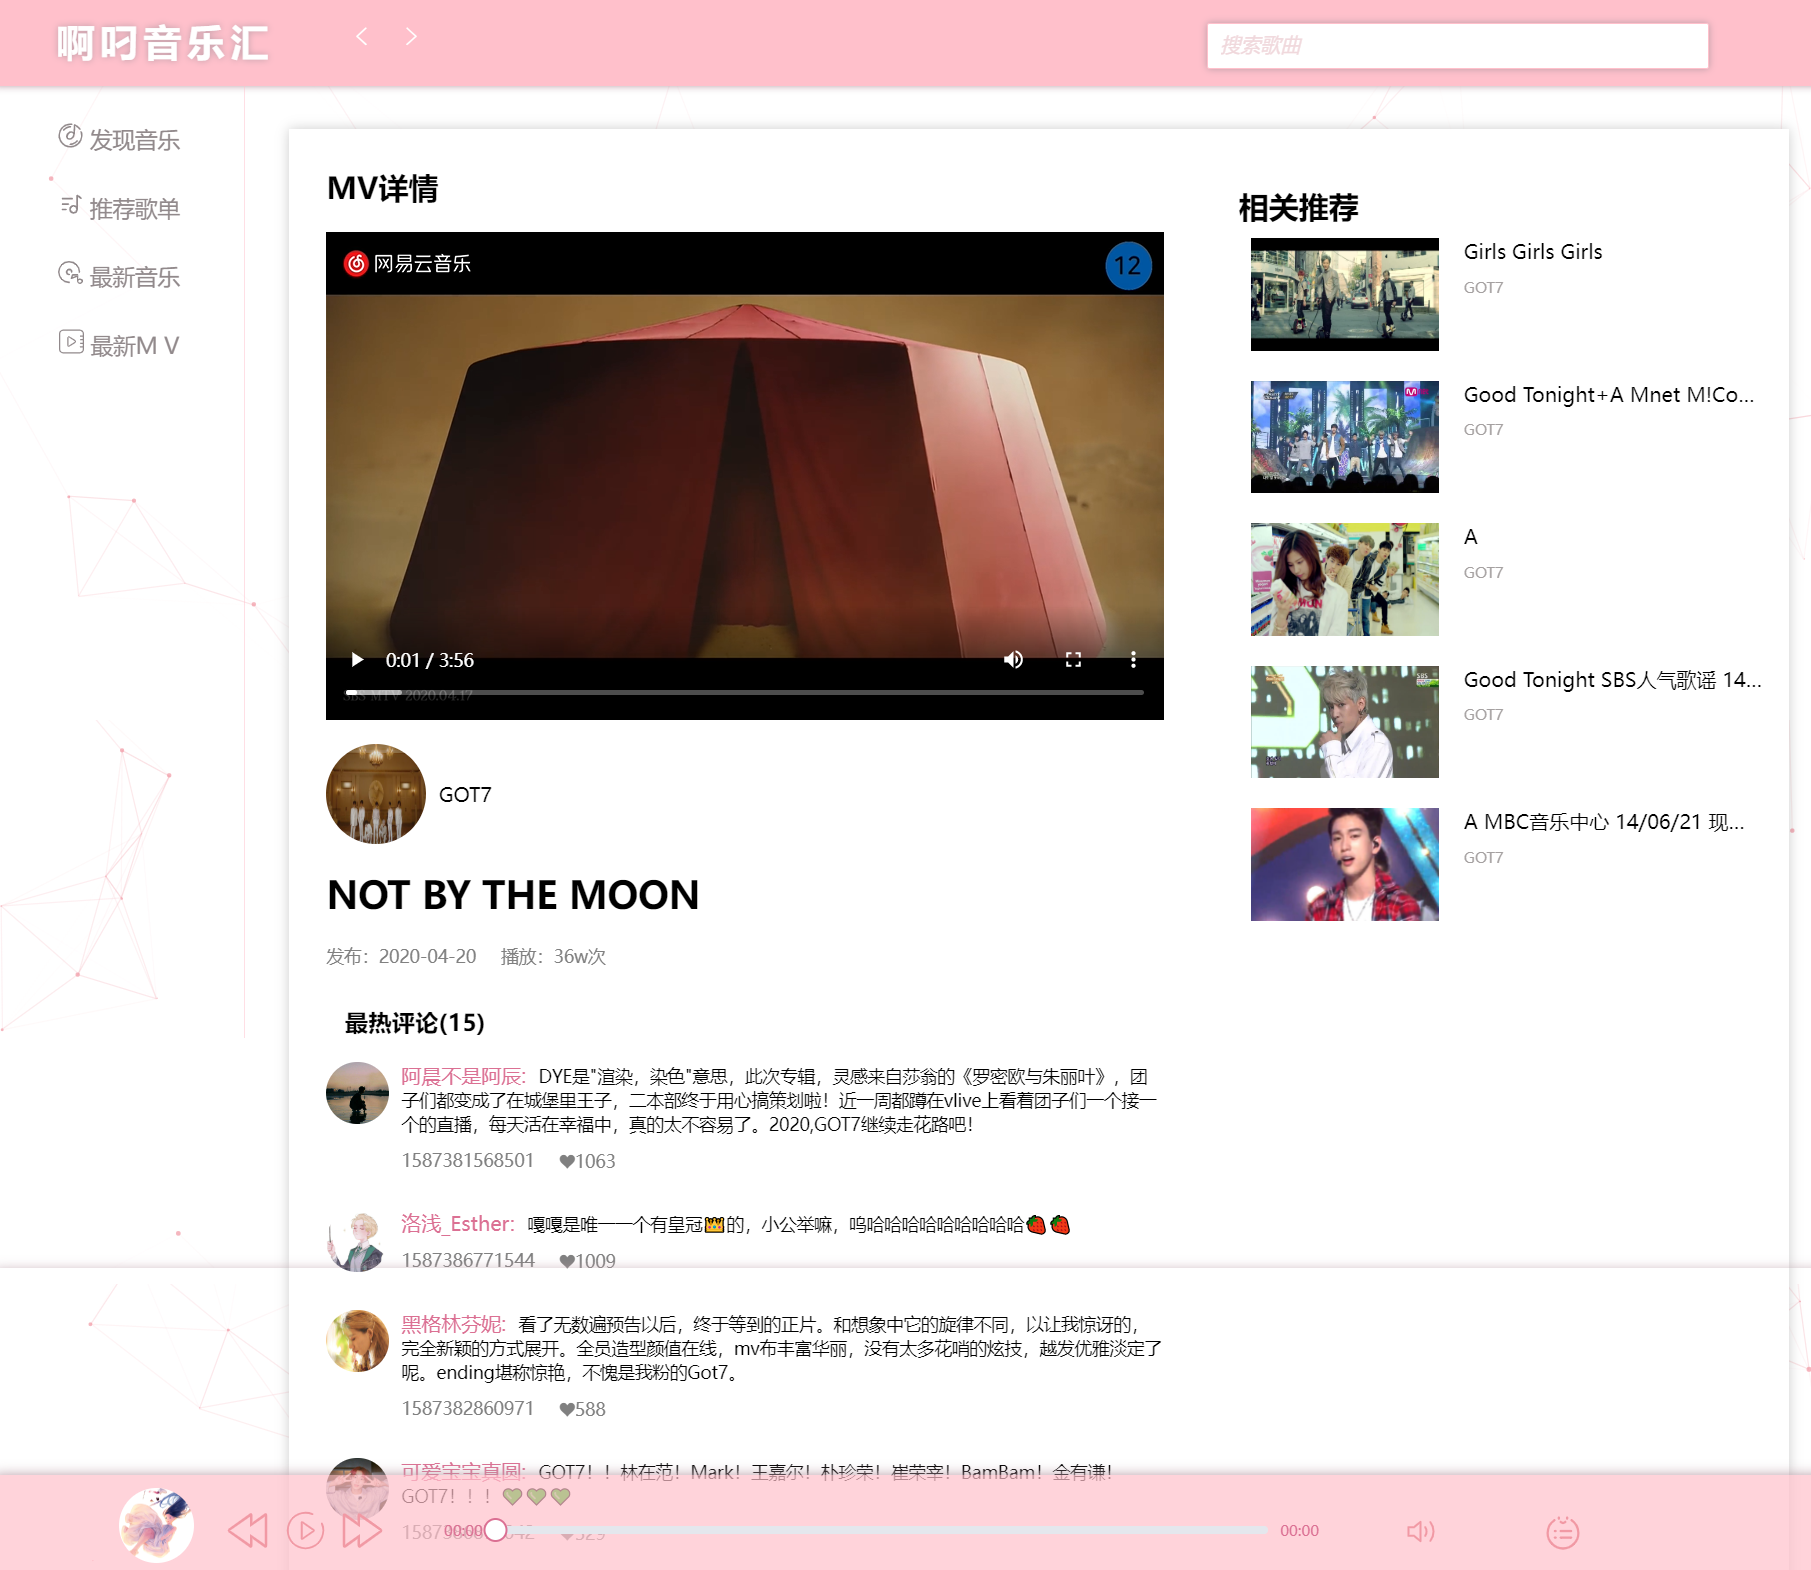Click the song search input field
This screenshot has height=1570, width=1811.
tap(1457, 46)
